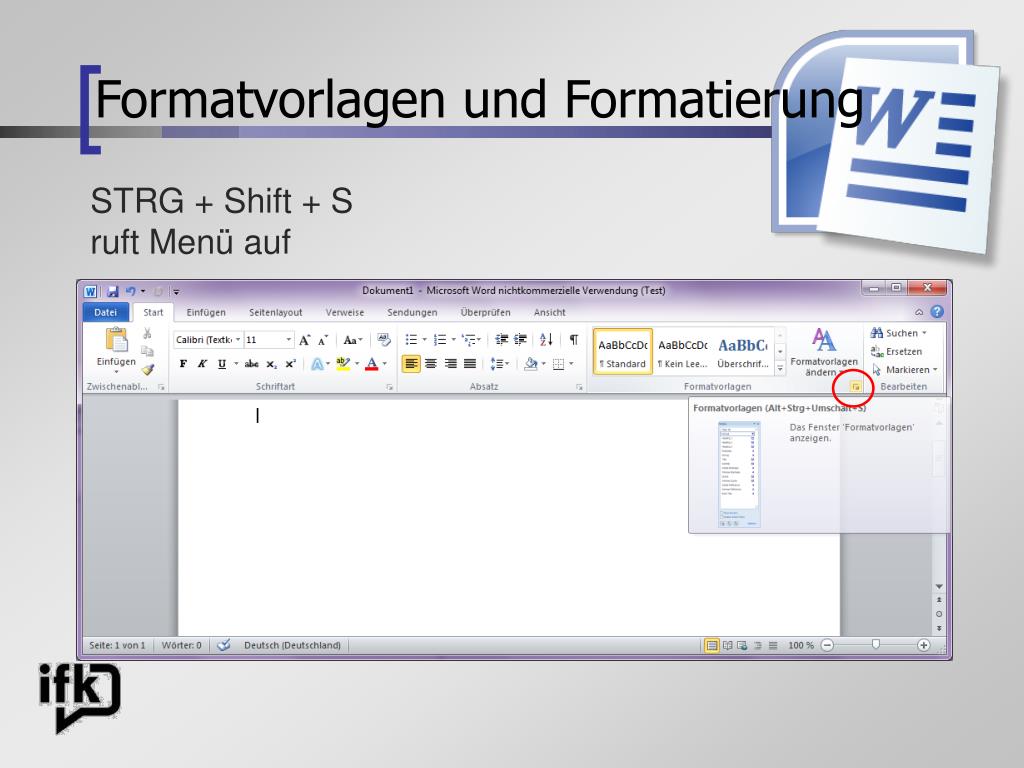Click the sort A-Z icon
This screenshot has width=1024, height=768.
pos(547,340)
